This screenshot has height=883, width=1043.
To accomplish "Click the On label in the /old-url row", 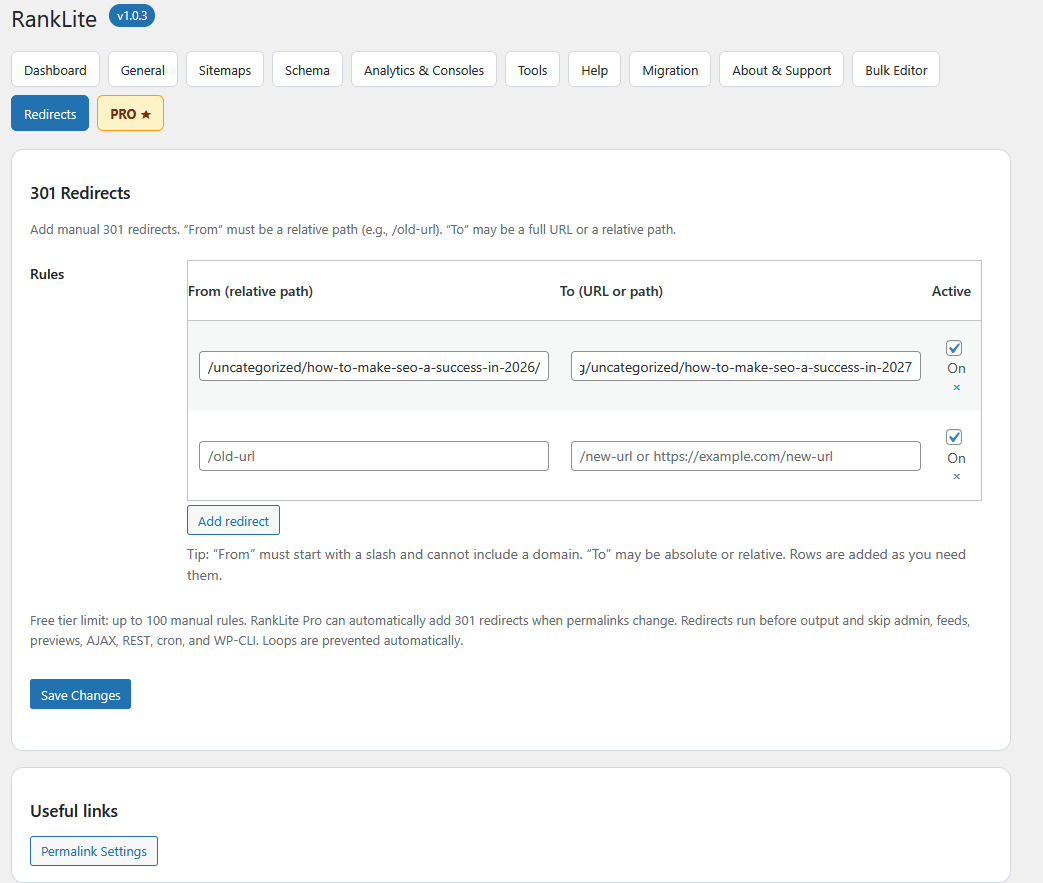I will coord(957,458).
